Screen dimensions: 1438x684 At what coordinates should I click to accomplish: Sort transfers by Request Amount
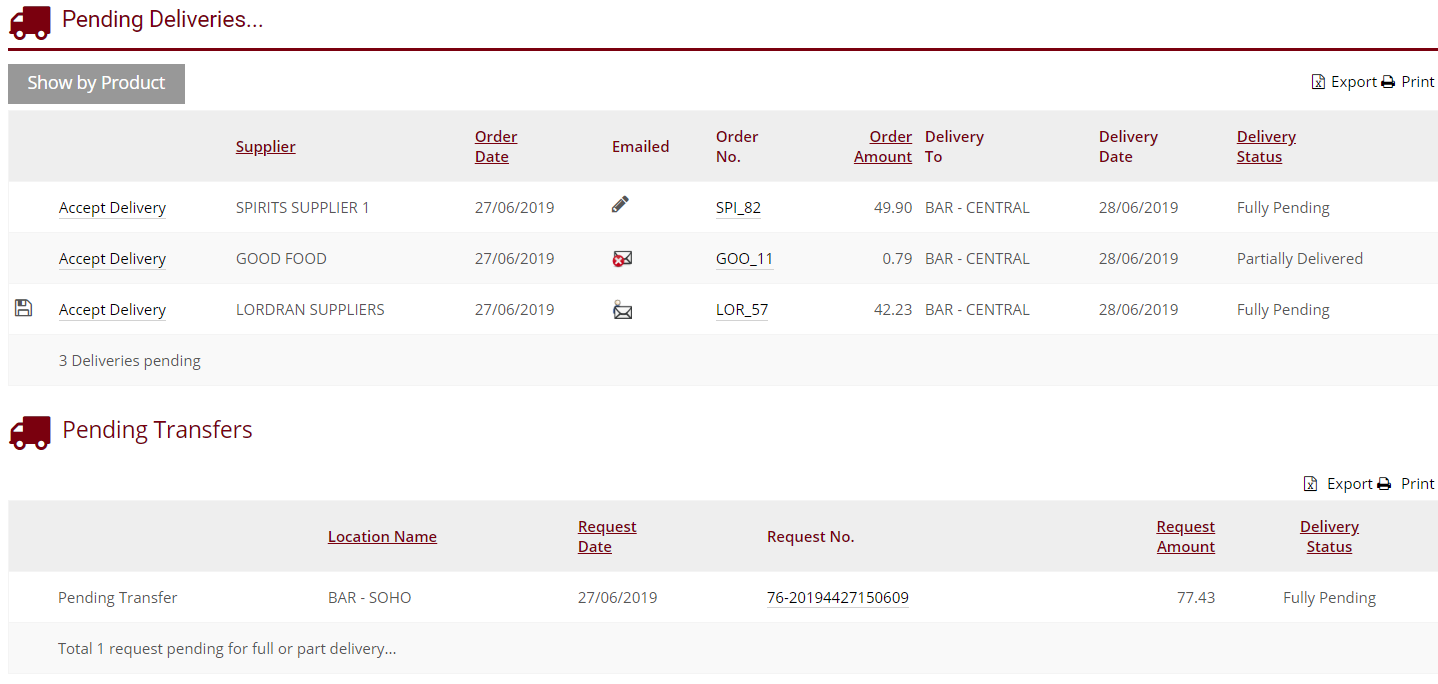click(x=1185, y=536)
